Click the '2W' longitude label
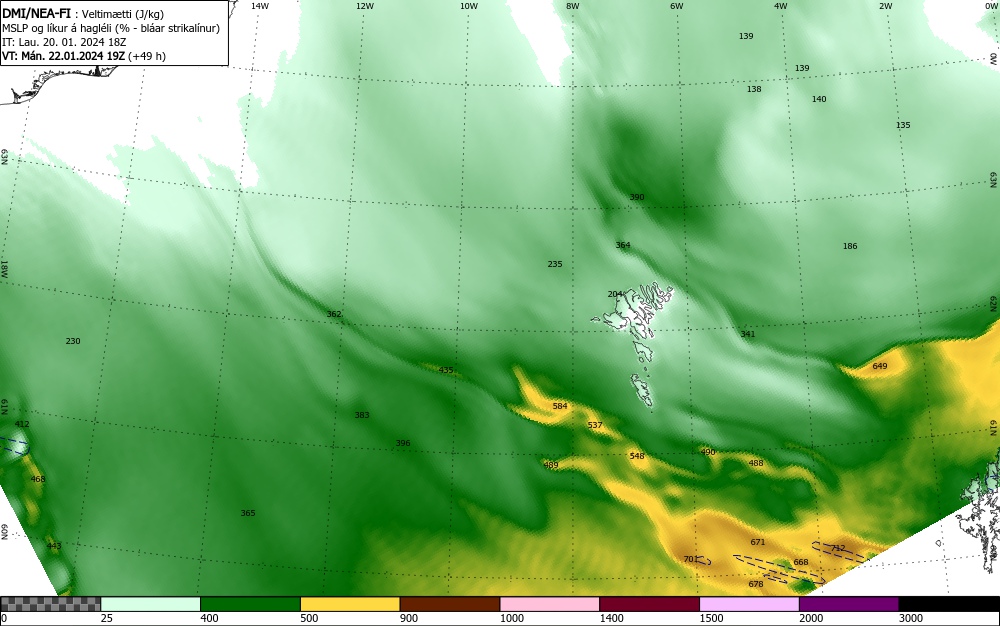The image size is (1000, 626). (x=885, y=6)
